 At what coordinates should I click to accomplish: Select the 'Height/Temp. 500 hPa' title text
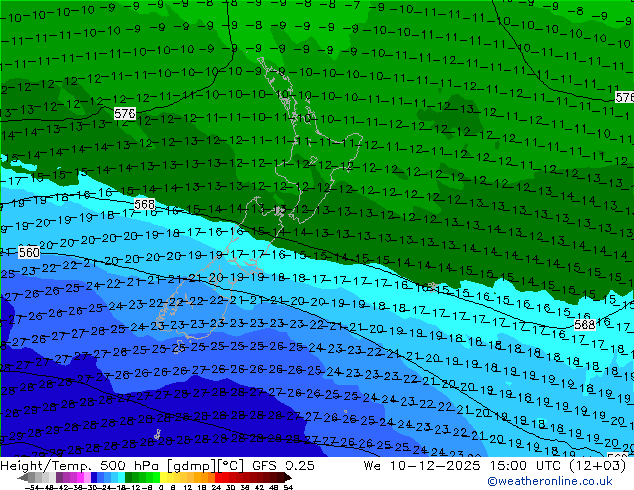(x=78, y=466)
